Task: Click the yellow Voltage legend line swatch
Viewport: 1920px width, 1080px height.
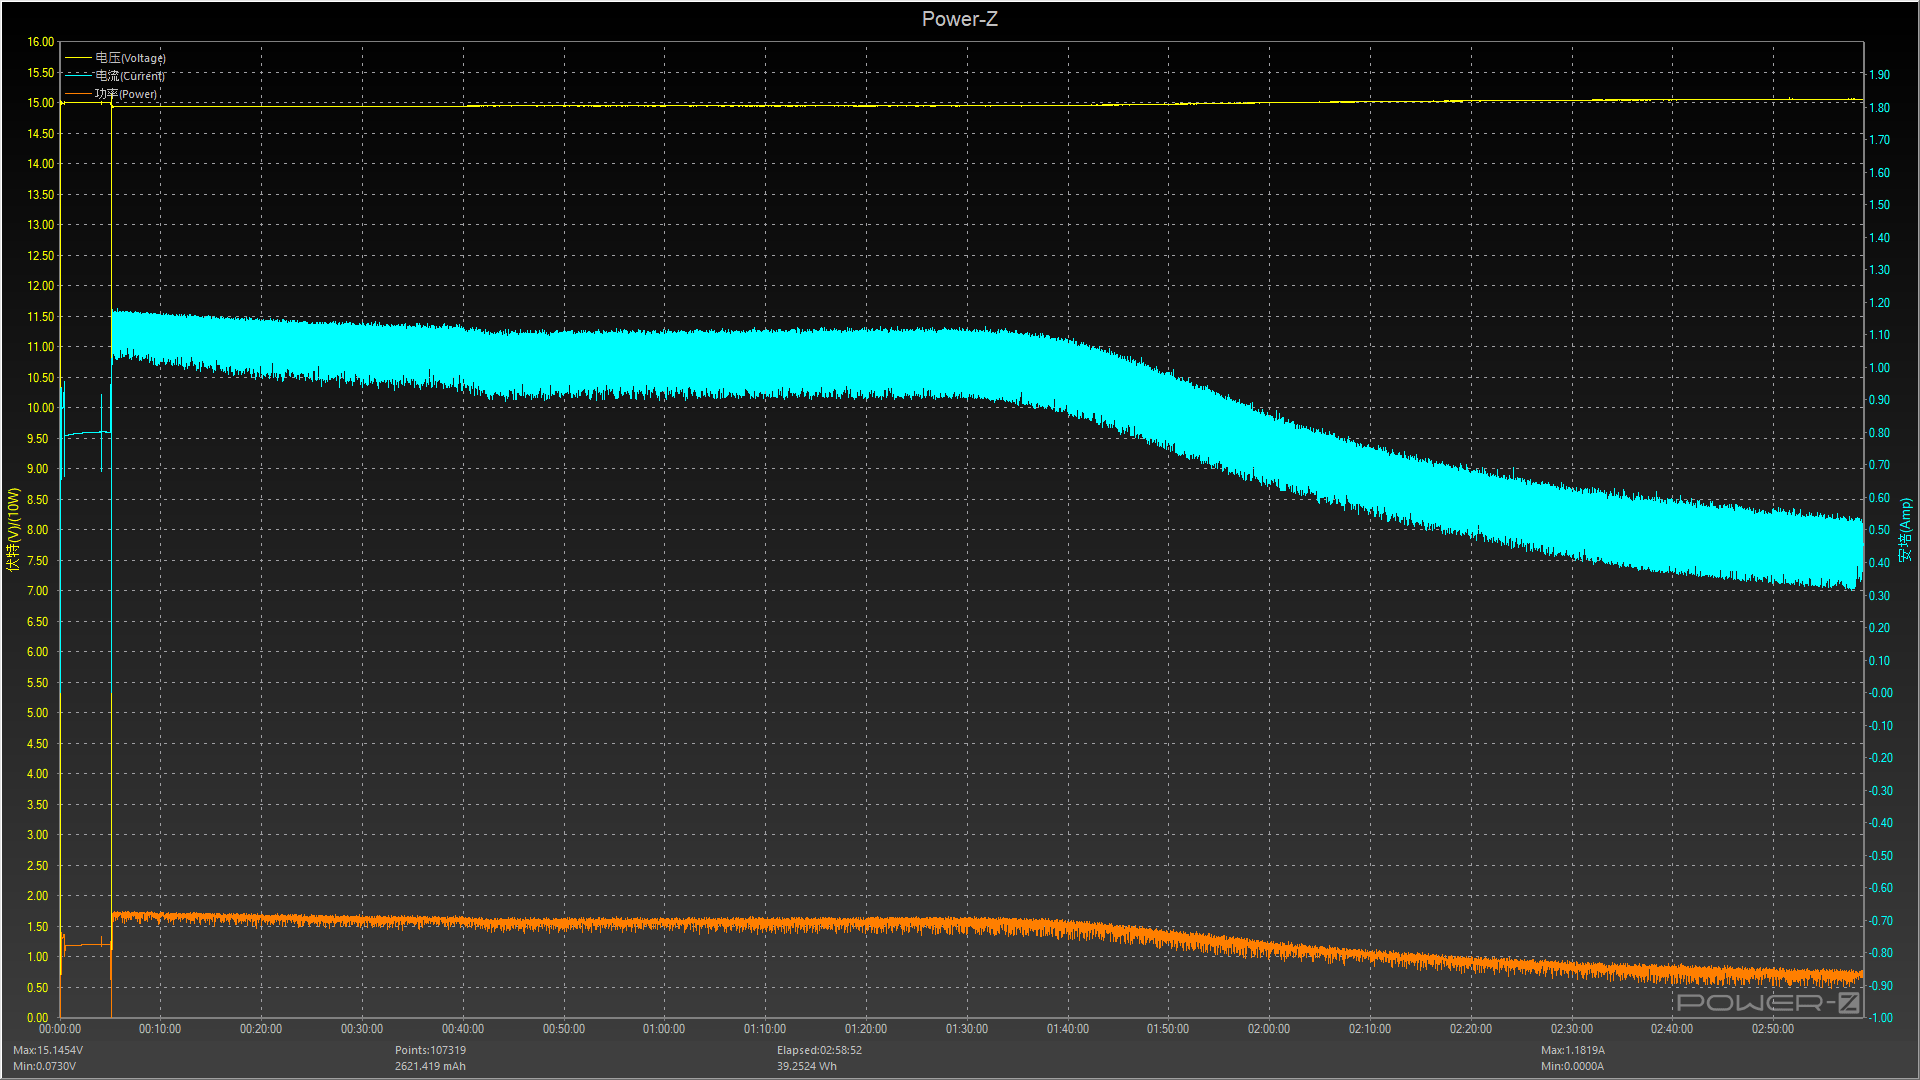Action: click(78, 58)
